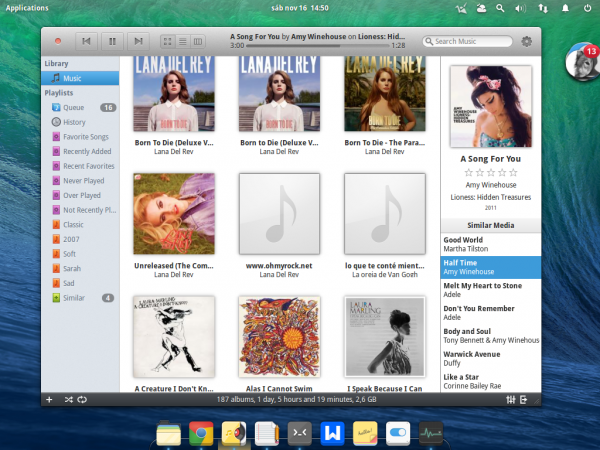Select Half Time by Amy Winehouse
This screenshot has width=600, height=450.
click(x=491, y=267)
